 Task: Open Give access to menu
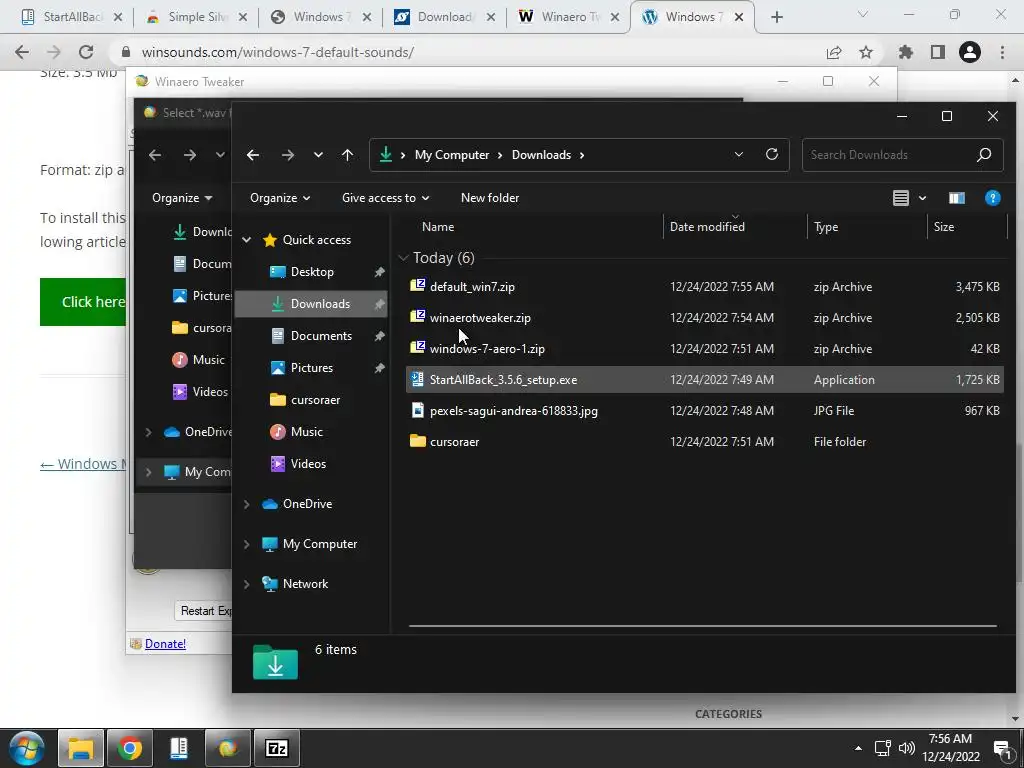coord(385,198)
